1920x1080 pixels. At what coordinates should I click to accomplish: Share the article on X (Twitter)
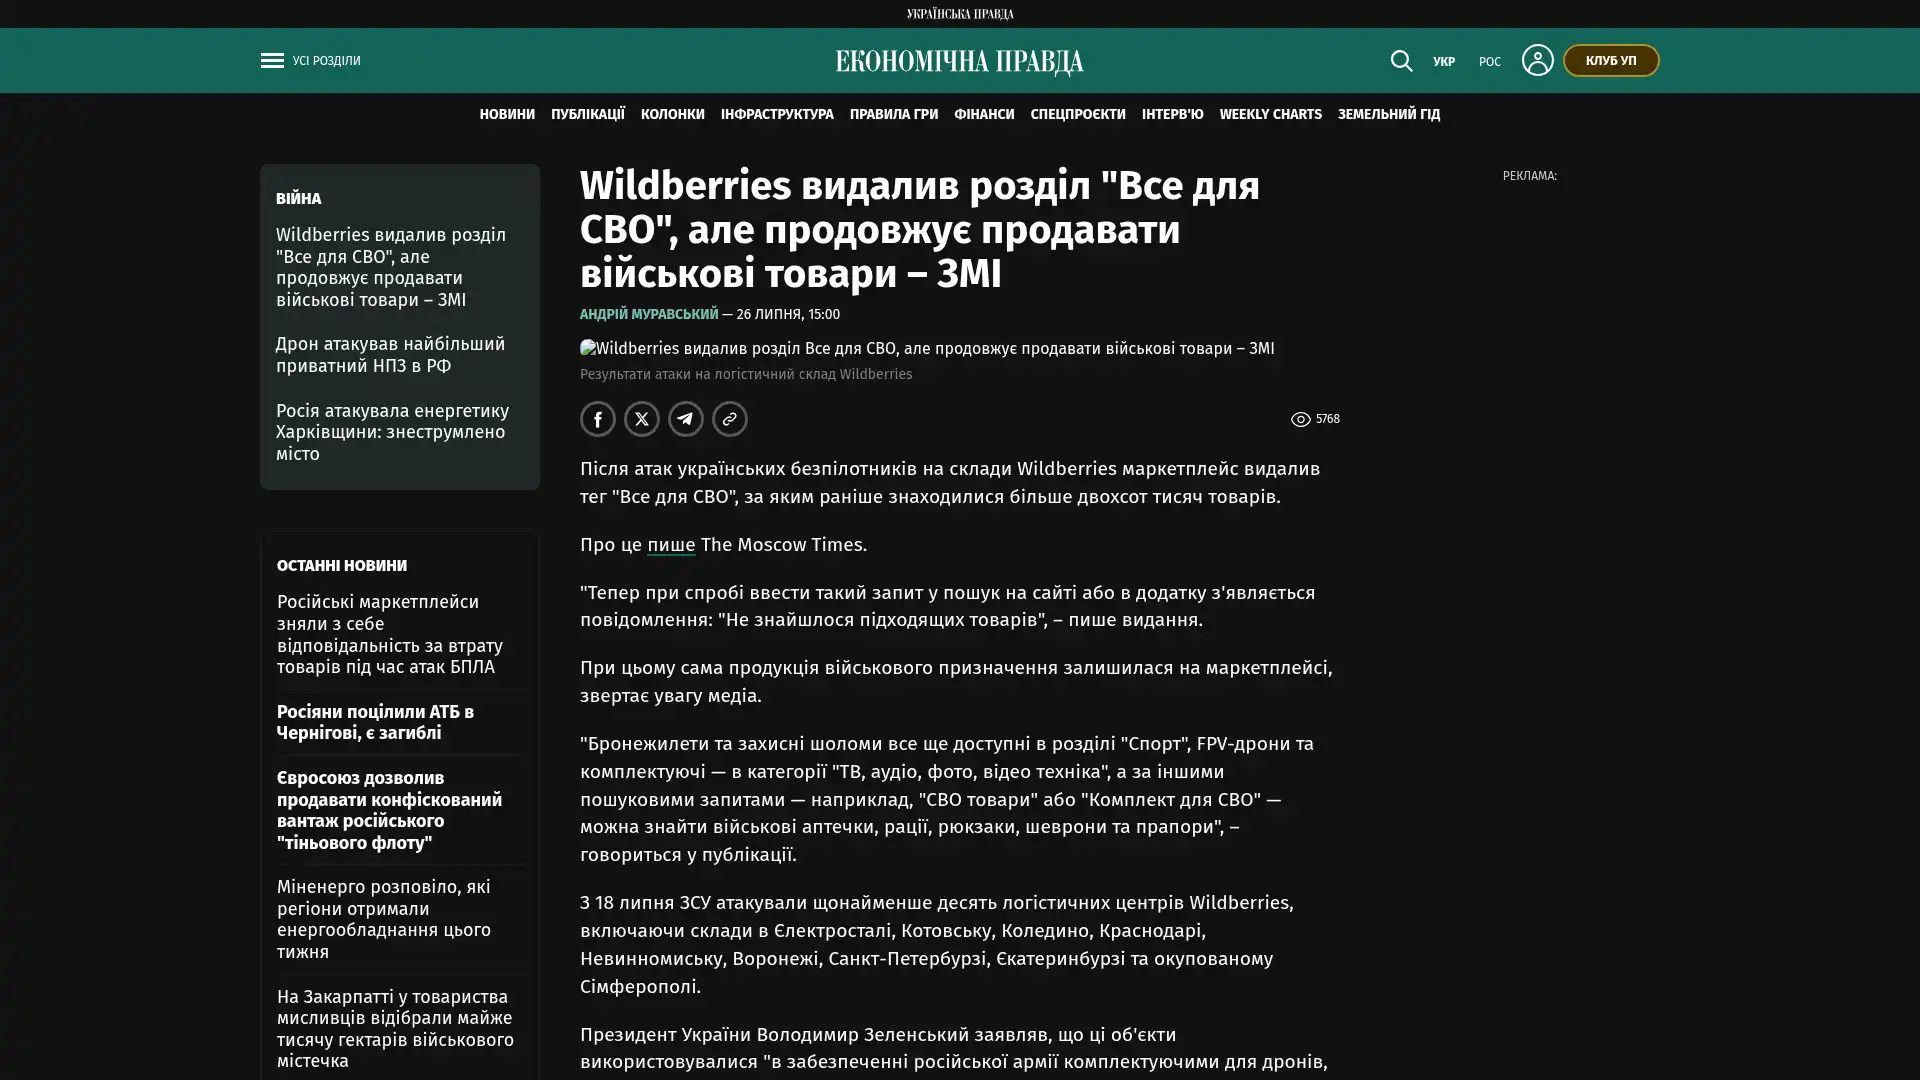(x=642, y=419)
